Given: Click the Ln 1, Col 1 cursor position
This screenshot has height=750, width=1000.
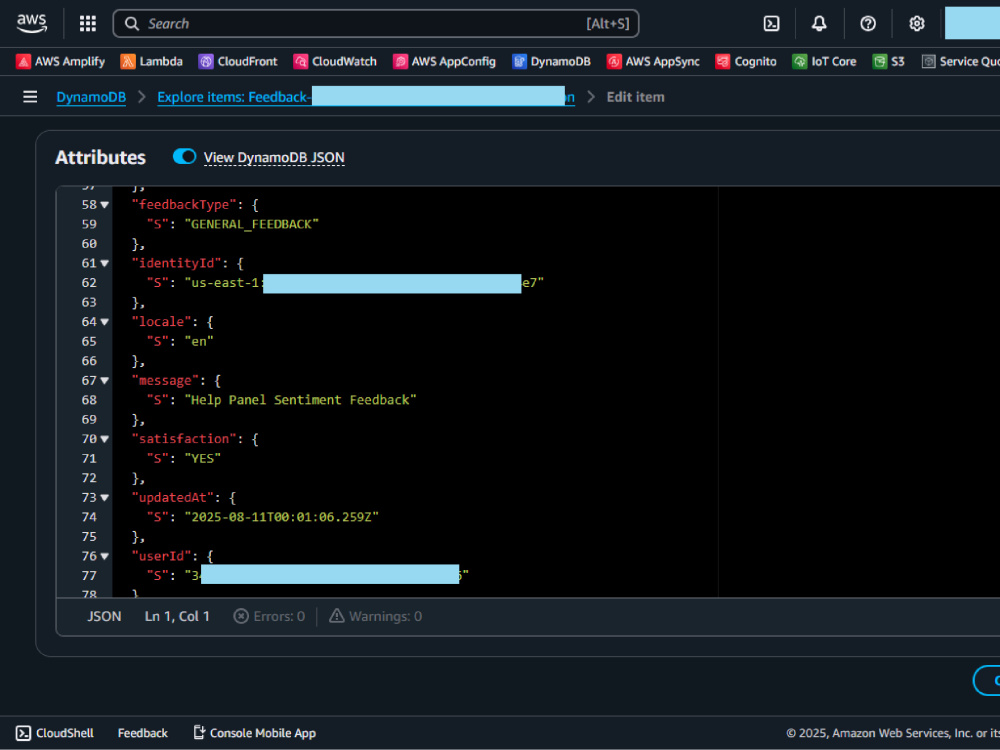Looking at the screenshot, I should (177, 616).
